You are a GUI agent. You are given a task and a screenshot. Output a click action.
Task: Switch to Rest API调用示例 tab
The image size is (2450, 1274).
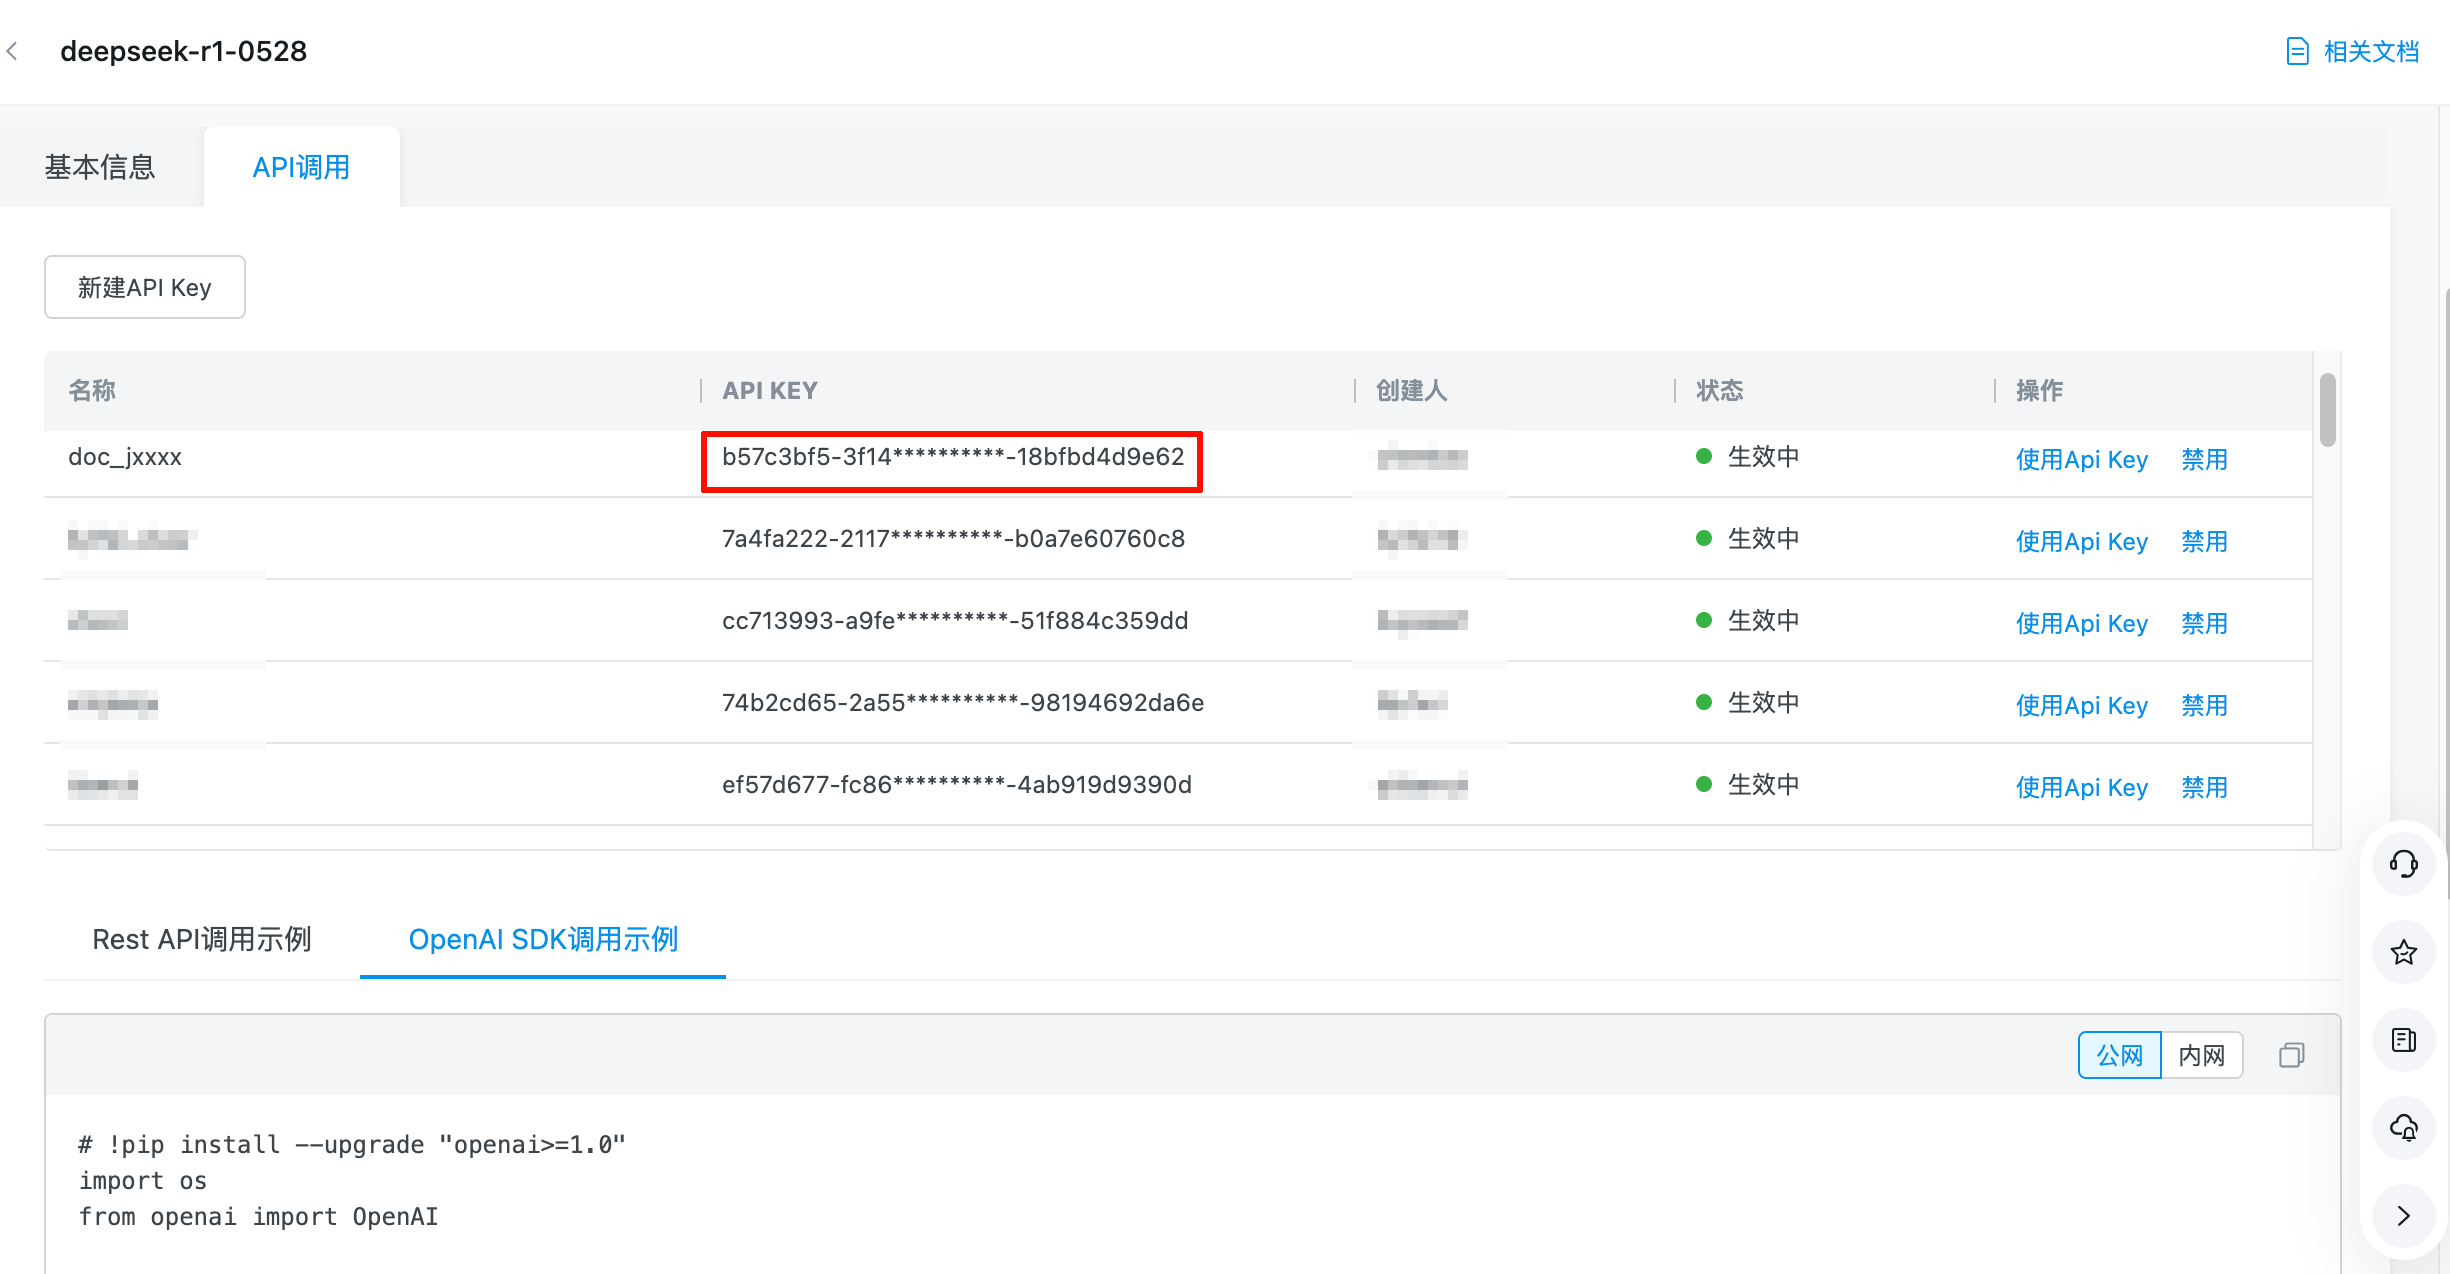202,939
